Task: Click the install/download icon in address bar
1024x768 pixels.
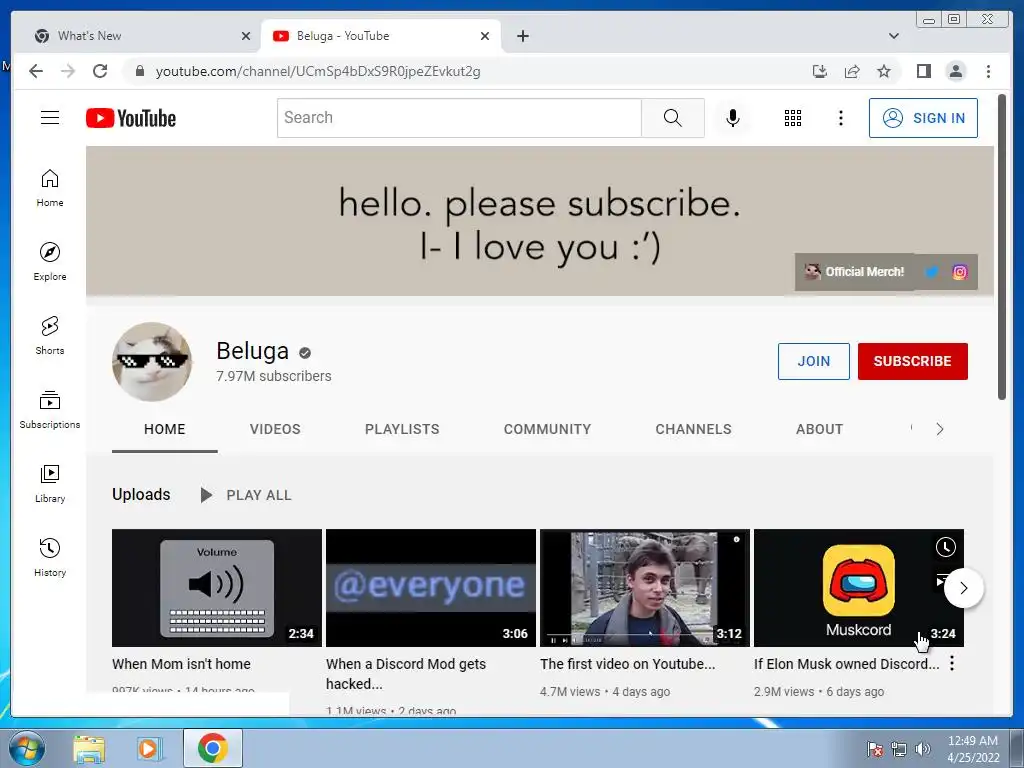Action: click(820, 71)
